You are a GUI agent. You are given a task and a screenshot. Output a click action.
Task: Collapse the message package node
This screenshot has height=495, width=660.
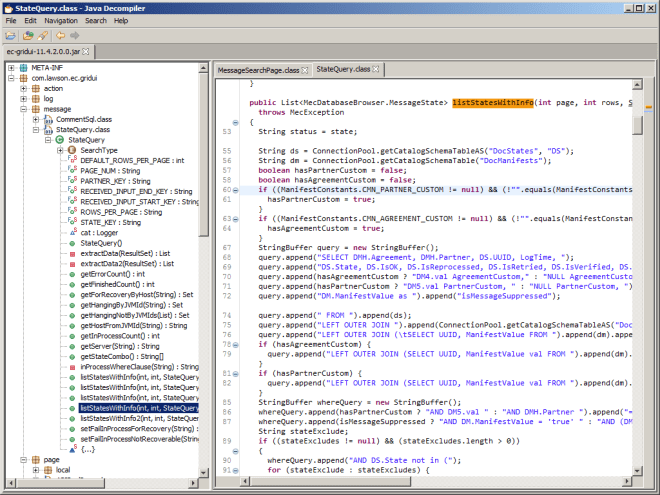[23, 109]
